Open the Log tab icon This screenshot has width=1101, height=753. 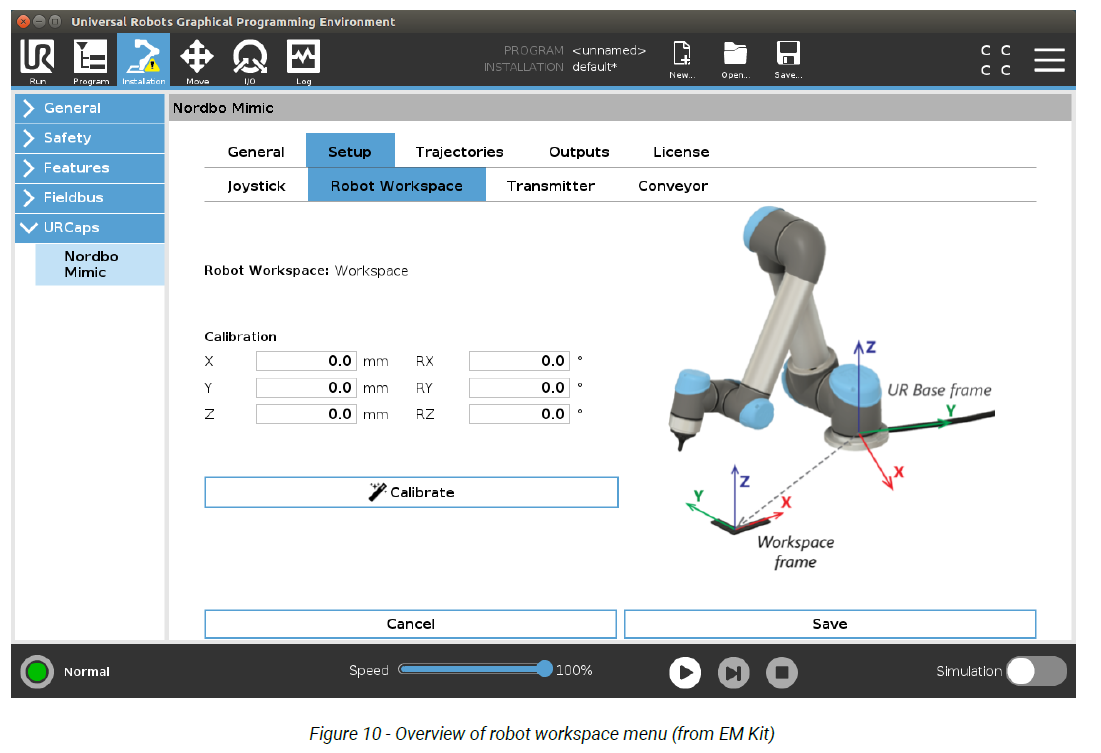pyautogui.click(x=303, y=60)
